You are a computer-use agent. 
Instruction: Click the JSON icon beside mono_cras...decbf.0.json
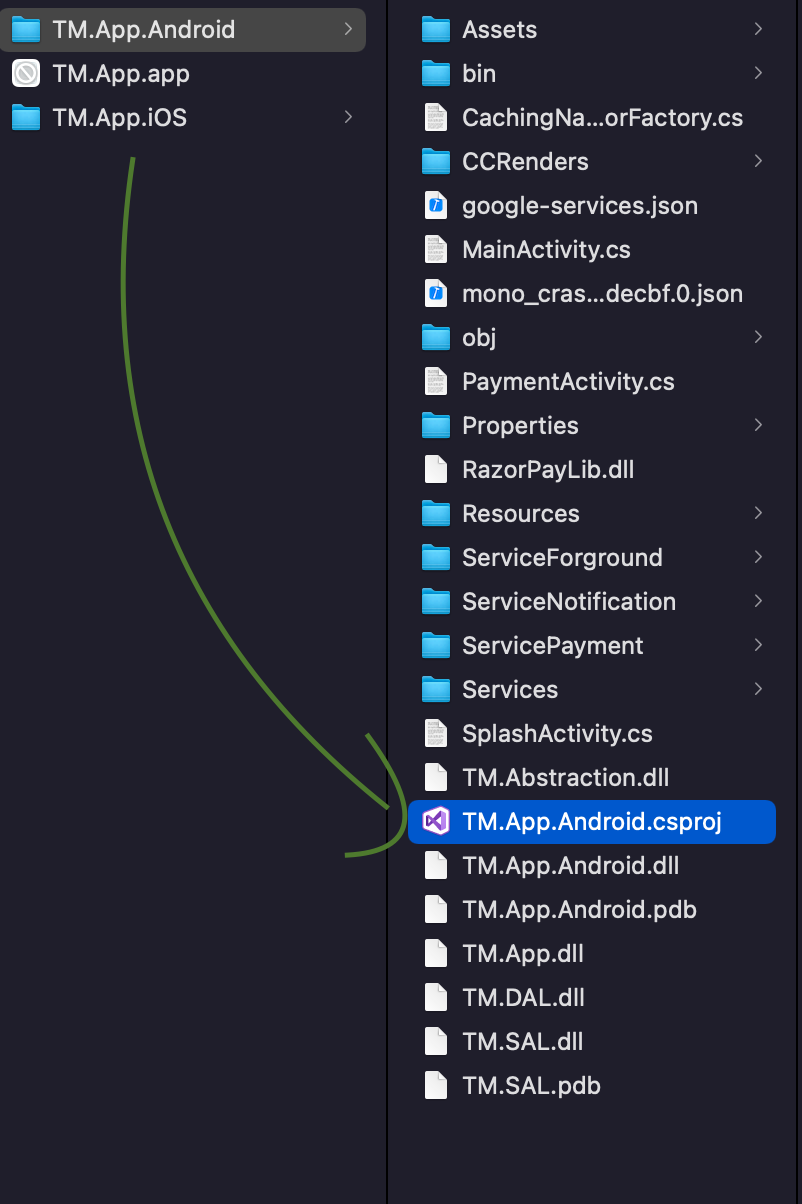click(435, 293)
